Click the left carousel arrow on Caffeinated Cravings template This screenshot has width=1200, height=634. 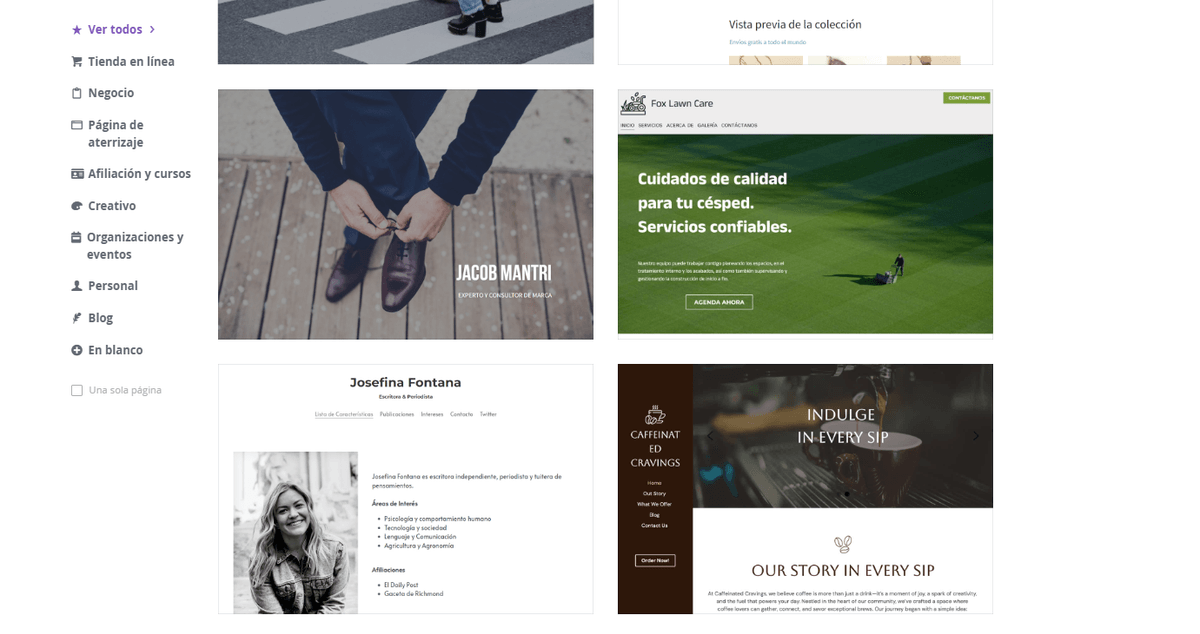click(x=709, y=436)
